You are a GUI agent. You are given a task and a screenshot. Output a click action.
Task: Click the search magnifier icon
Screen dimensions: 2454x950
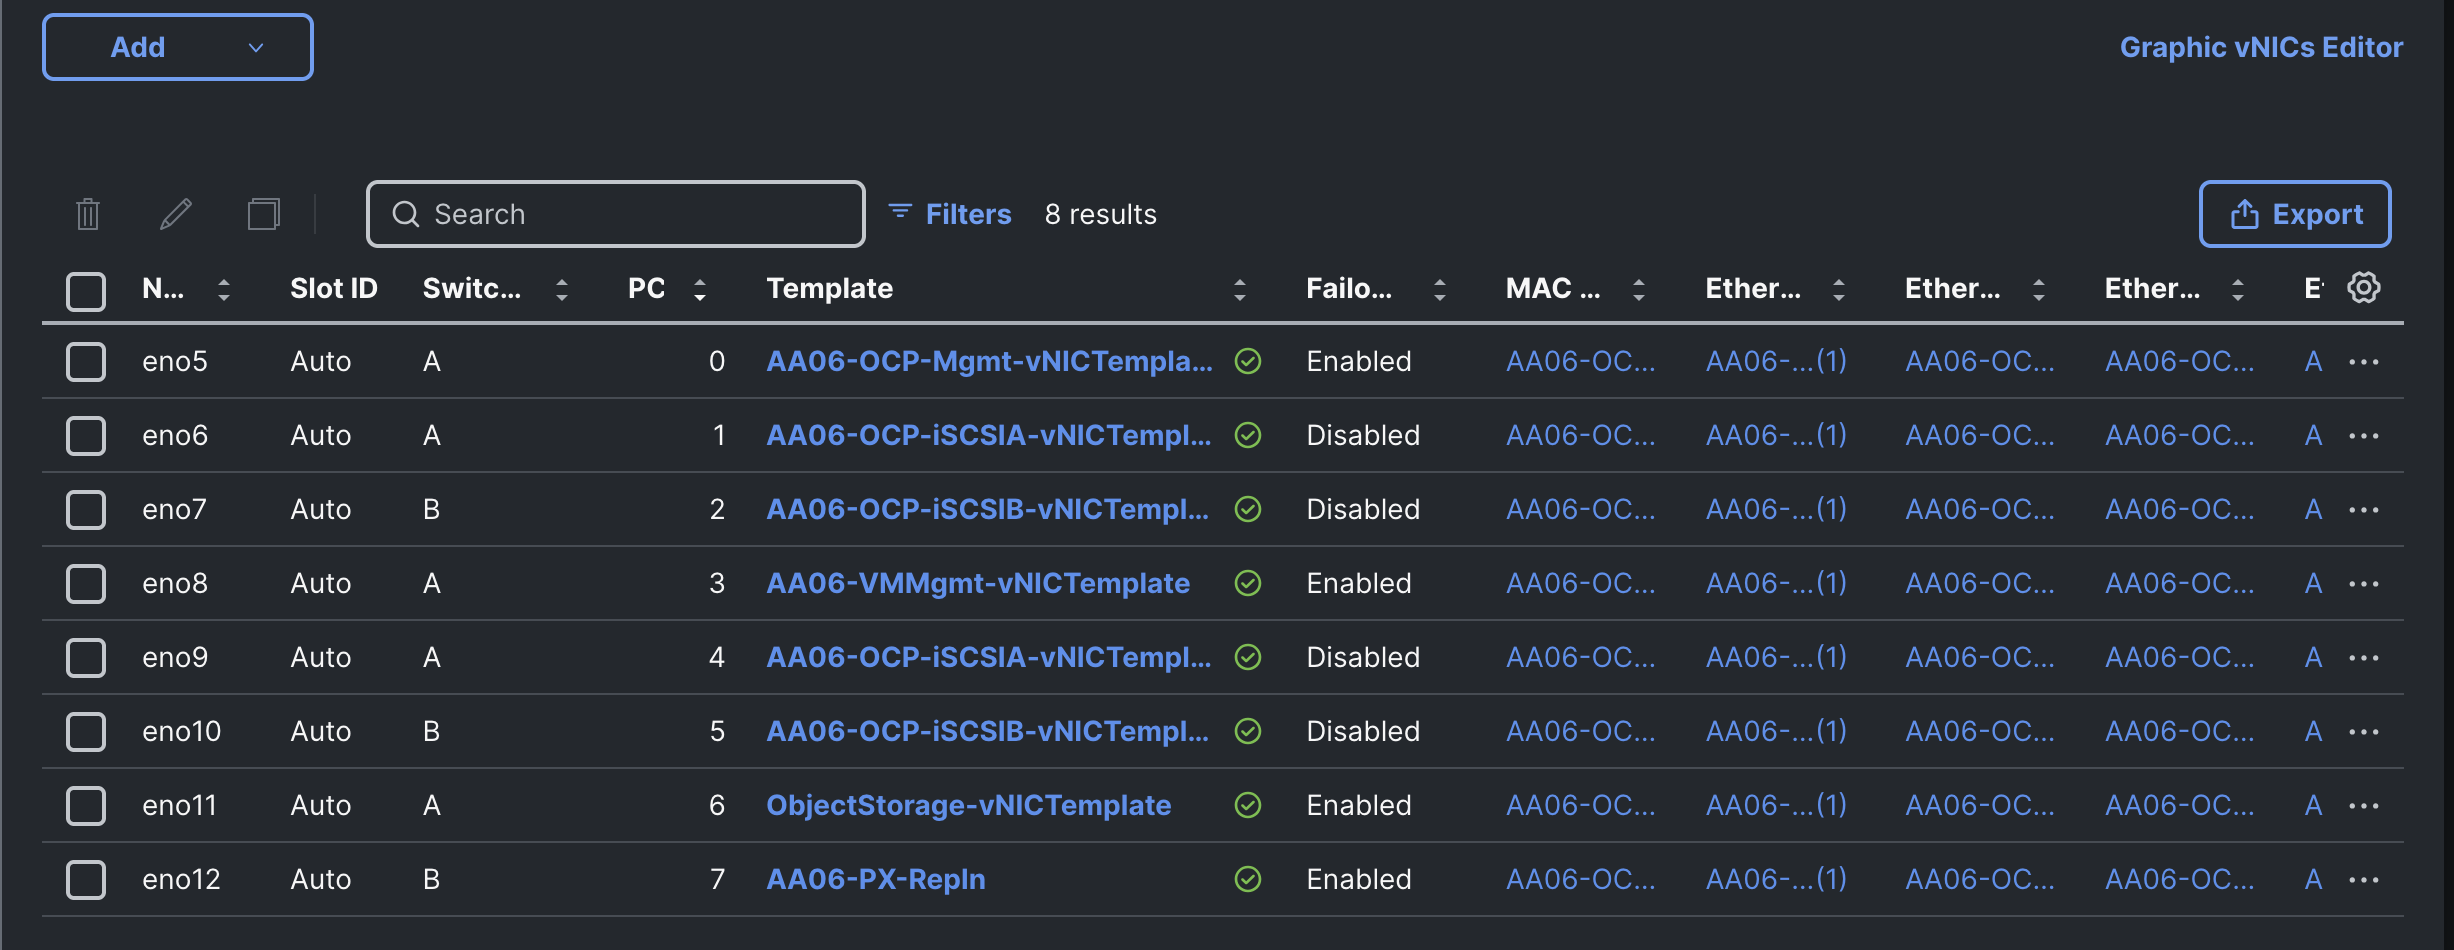tap(405, 214)
